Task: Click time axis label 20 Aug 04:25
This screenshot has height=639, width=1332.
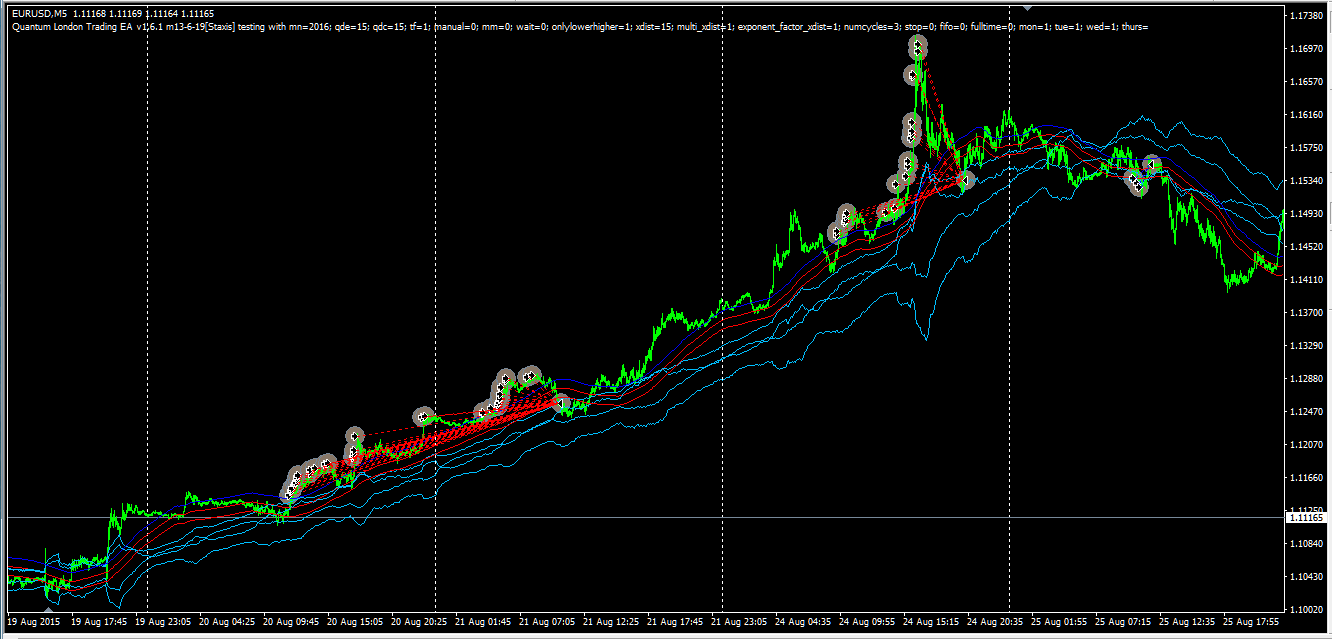Action: [x=229, y=621]
